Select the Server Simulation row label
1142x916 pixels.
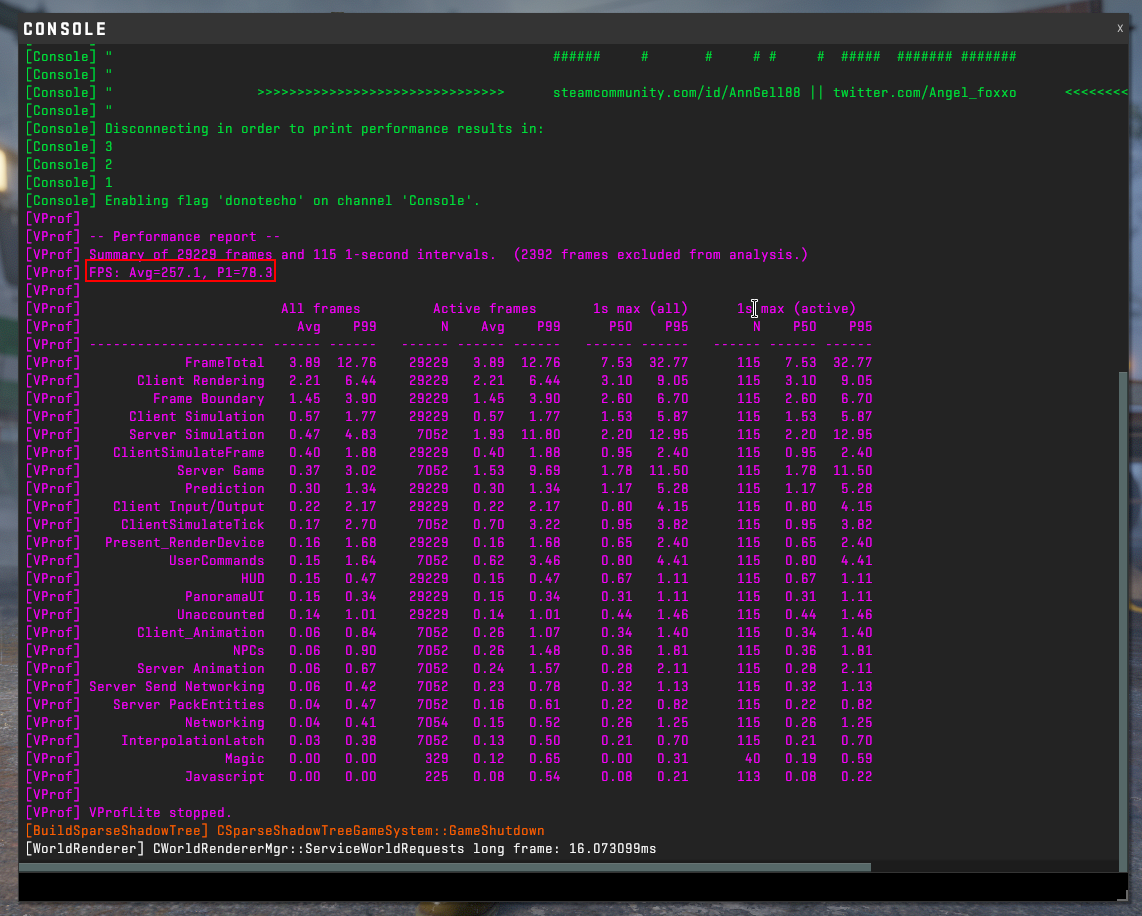(x=196, y=435)
